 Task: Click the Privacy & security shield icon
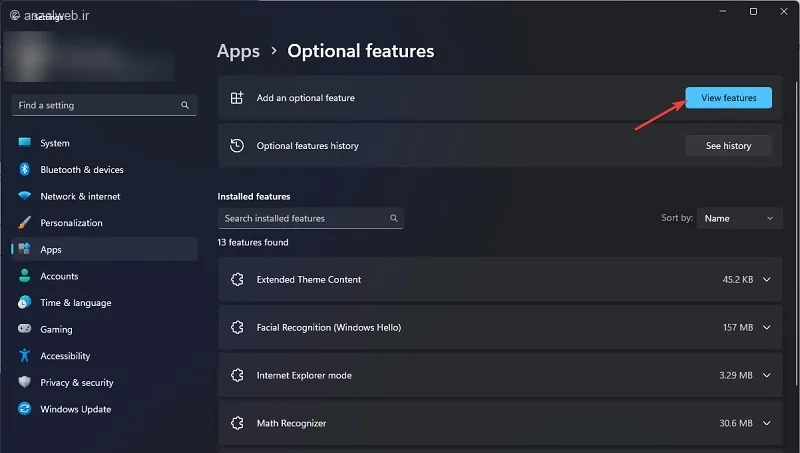click(x=24, y=382)
